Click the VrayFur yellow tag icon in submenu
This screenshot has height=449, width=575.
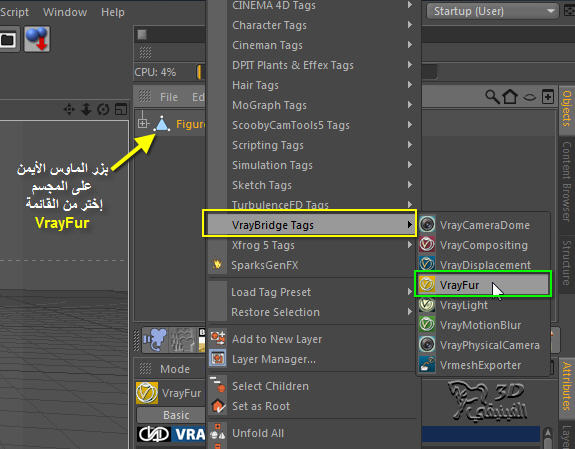click(x=427, y=284)
